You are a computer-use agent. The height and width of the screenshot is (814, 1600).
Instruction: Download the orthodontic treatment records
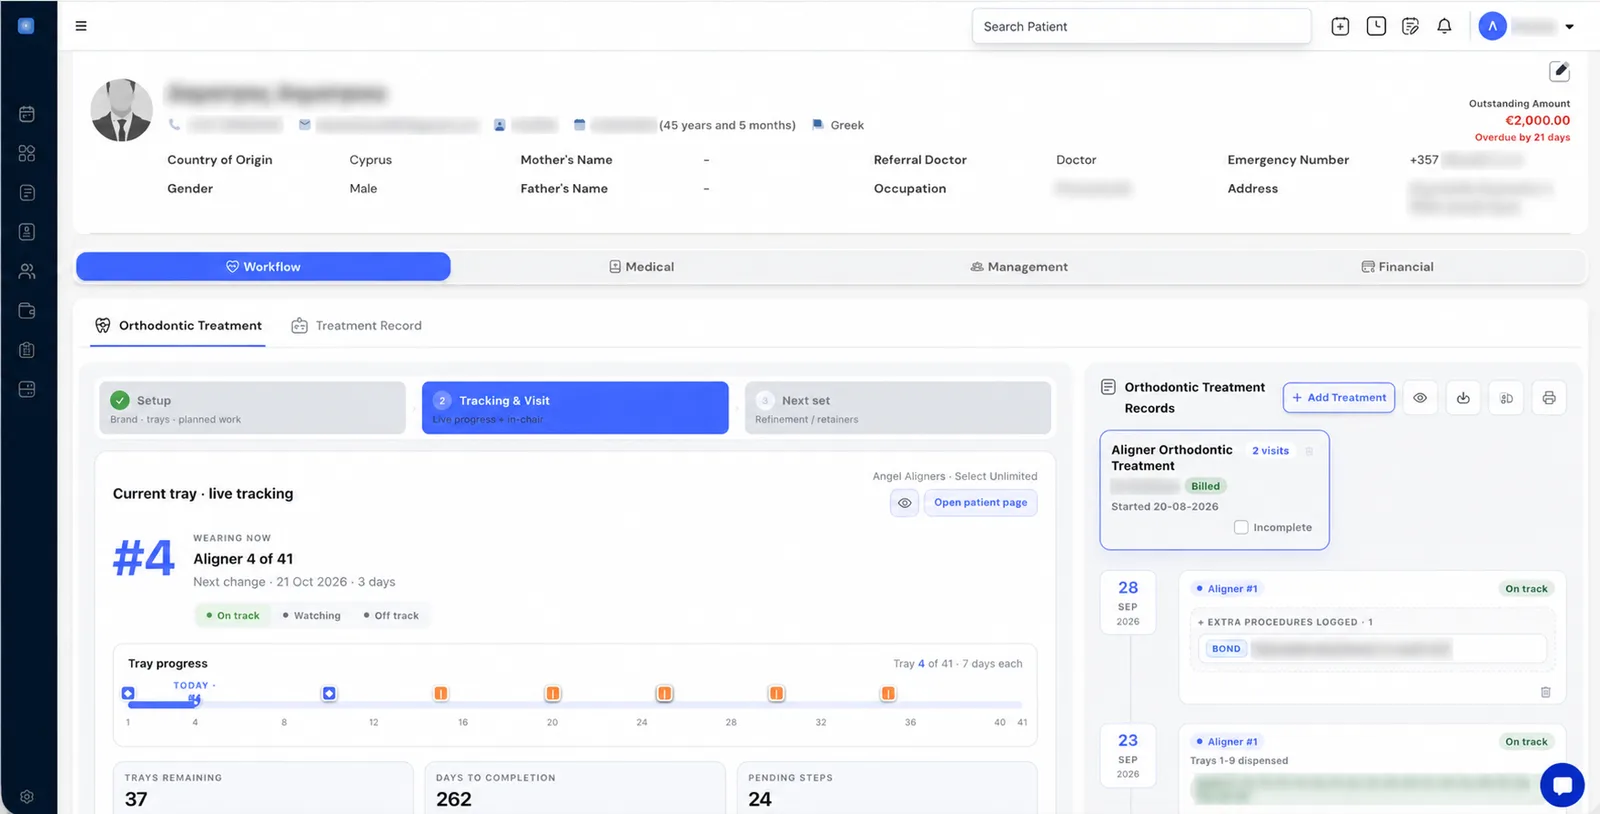click(x=1463, y=398)
